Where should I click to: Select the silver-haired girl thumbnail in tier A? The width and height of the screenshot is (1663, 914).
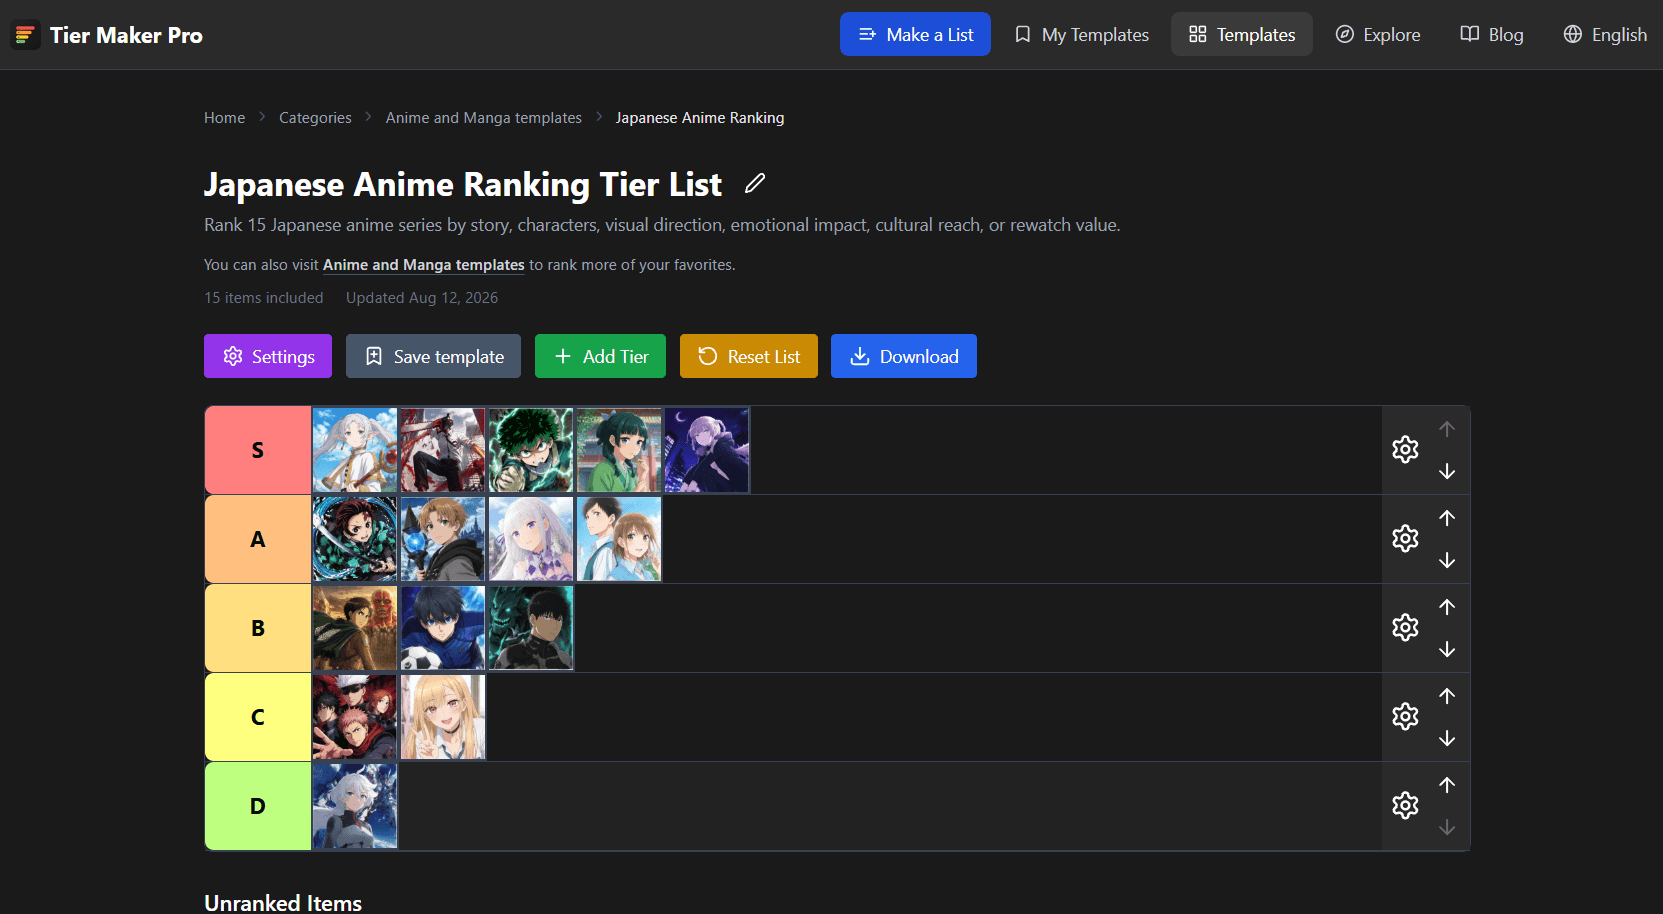tap(531, 539)
